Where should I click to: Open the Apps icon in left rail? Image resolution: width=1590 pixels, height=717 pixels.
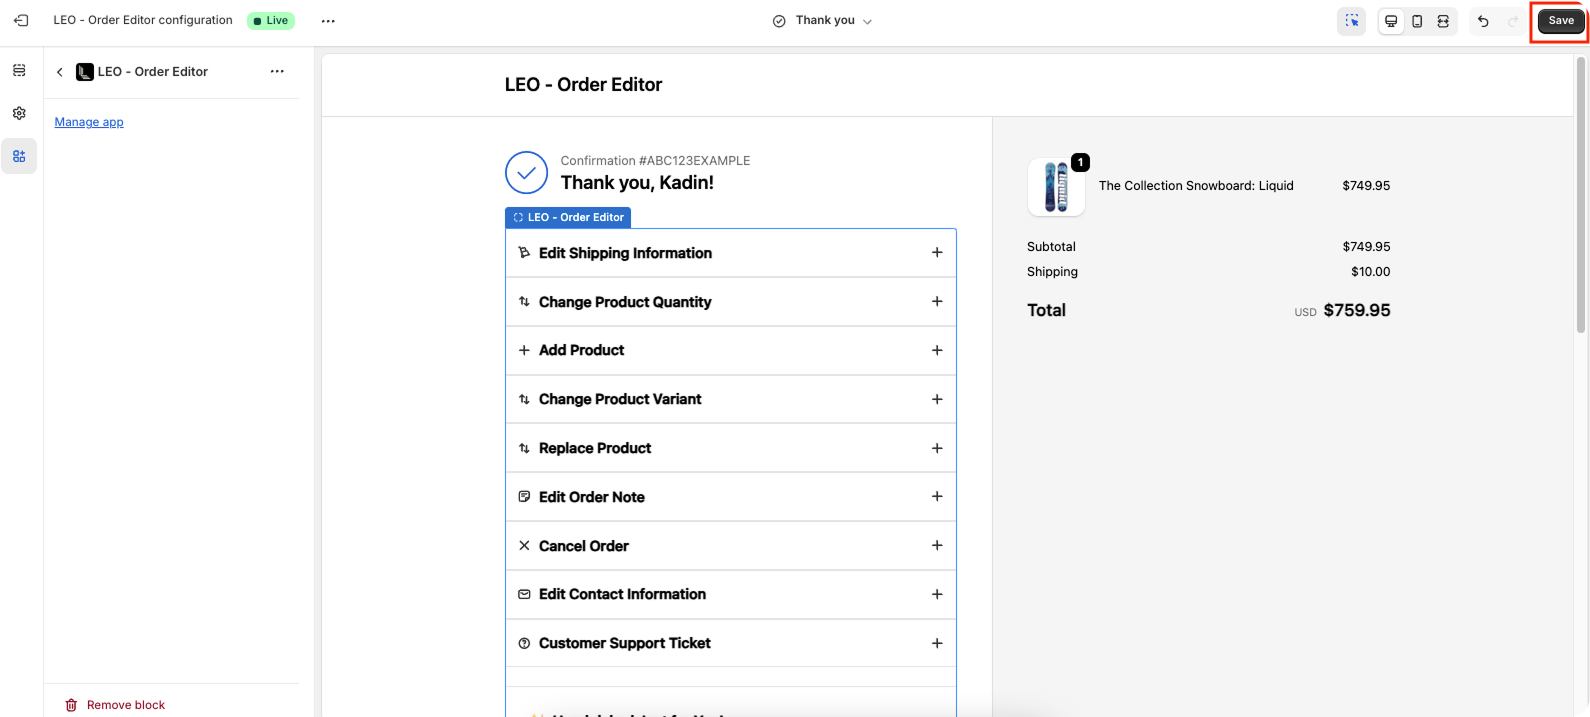19,156
